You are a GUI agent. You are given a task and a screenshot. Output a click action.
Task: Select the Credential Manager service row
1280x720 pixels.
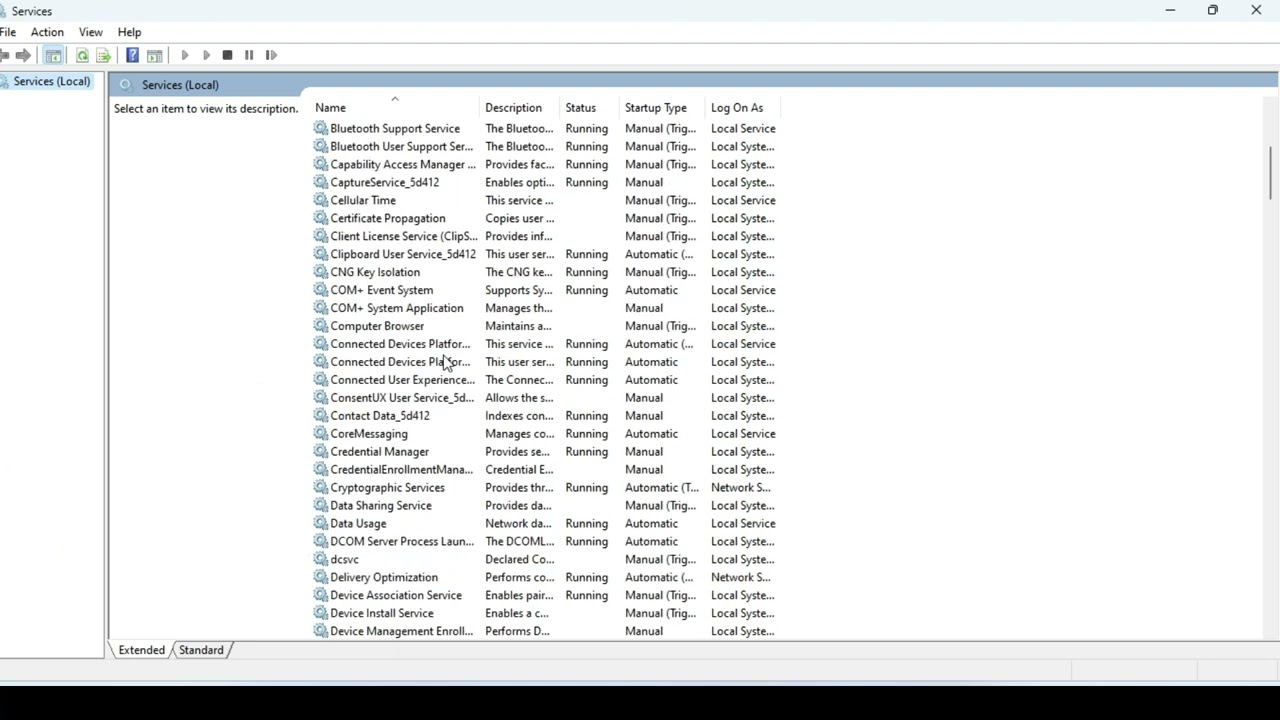[x=545, y=452]
